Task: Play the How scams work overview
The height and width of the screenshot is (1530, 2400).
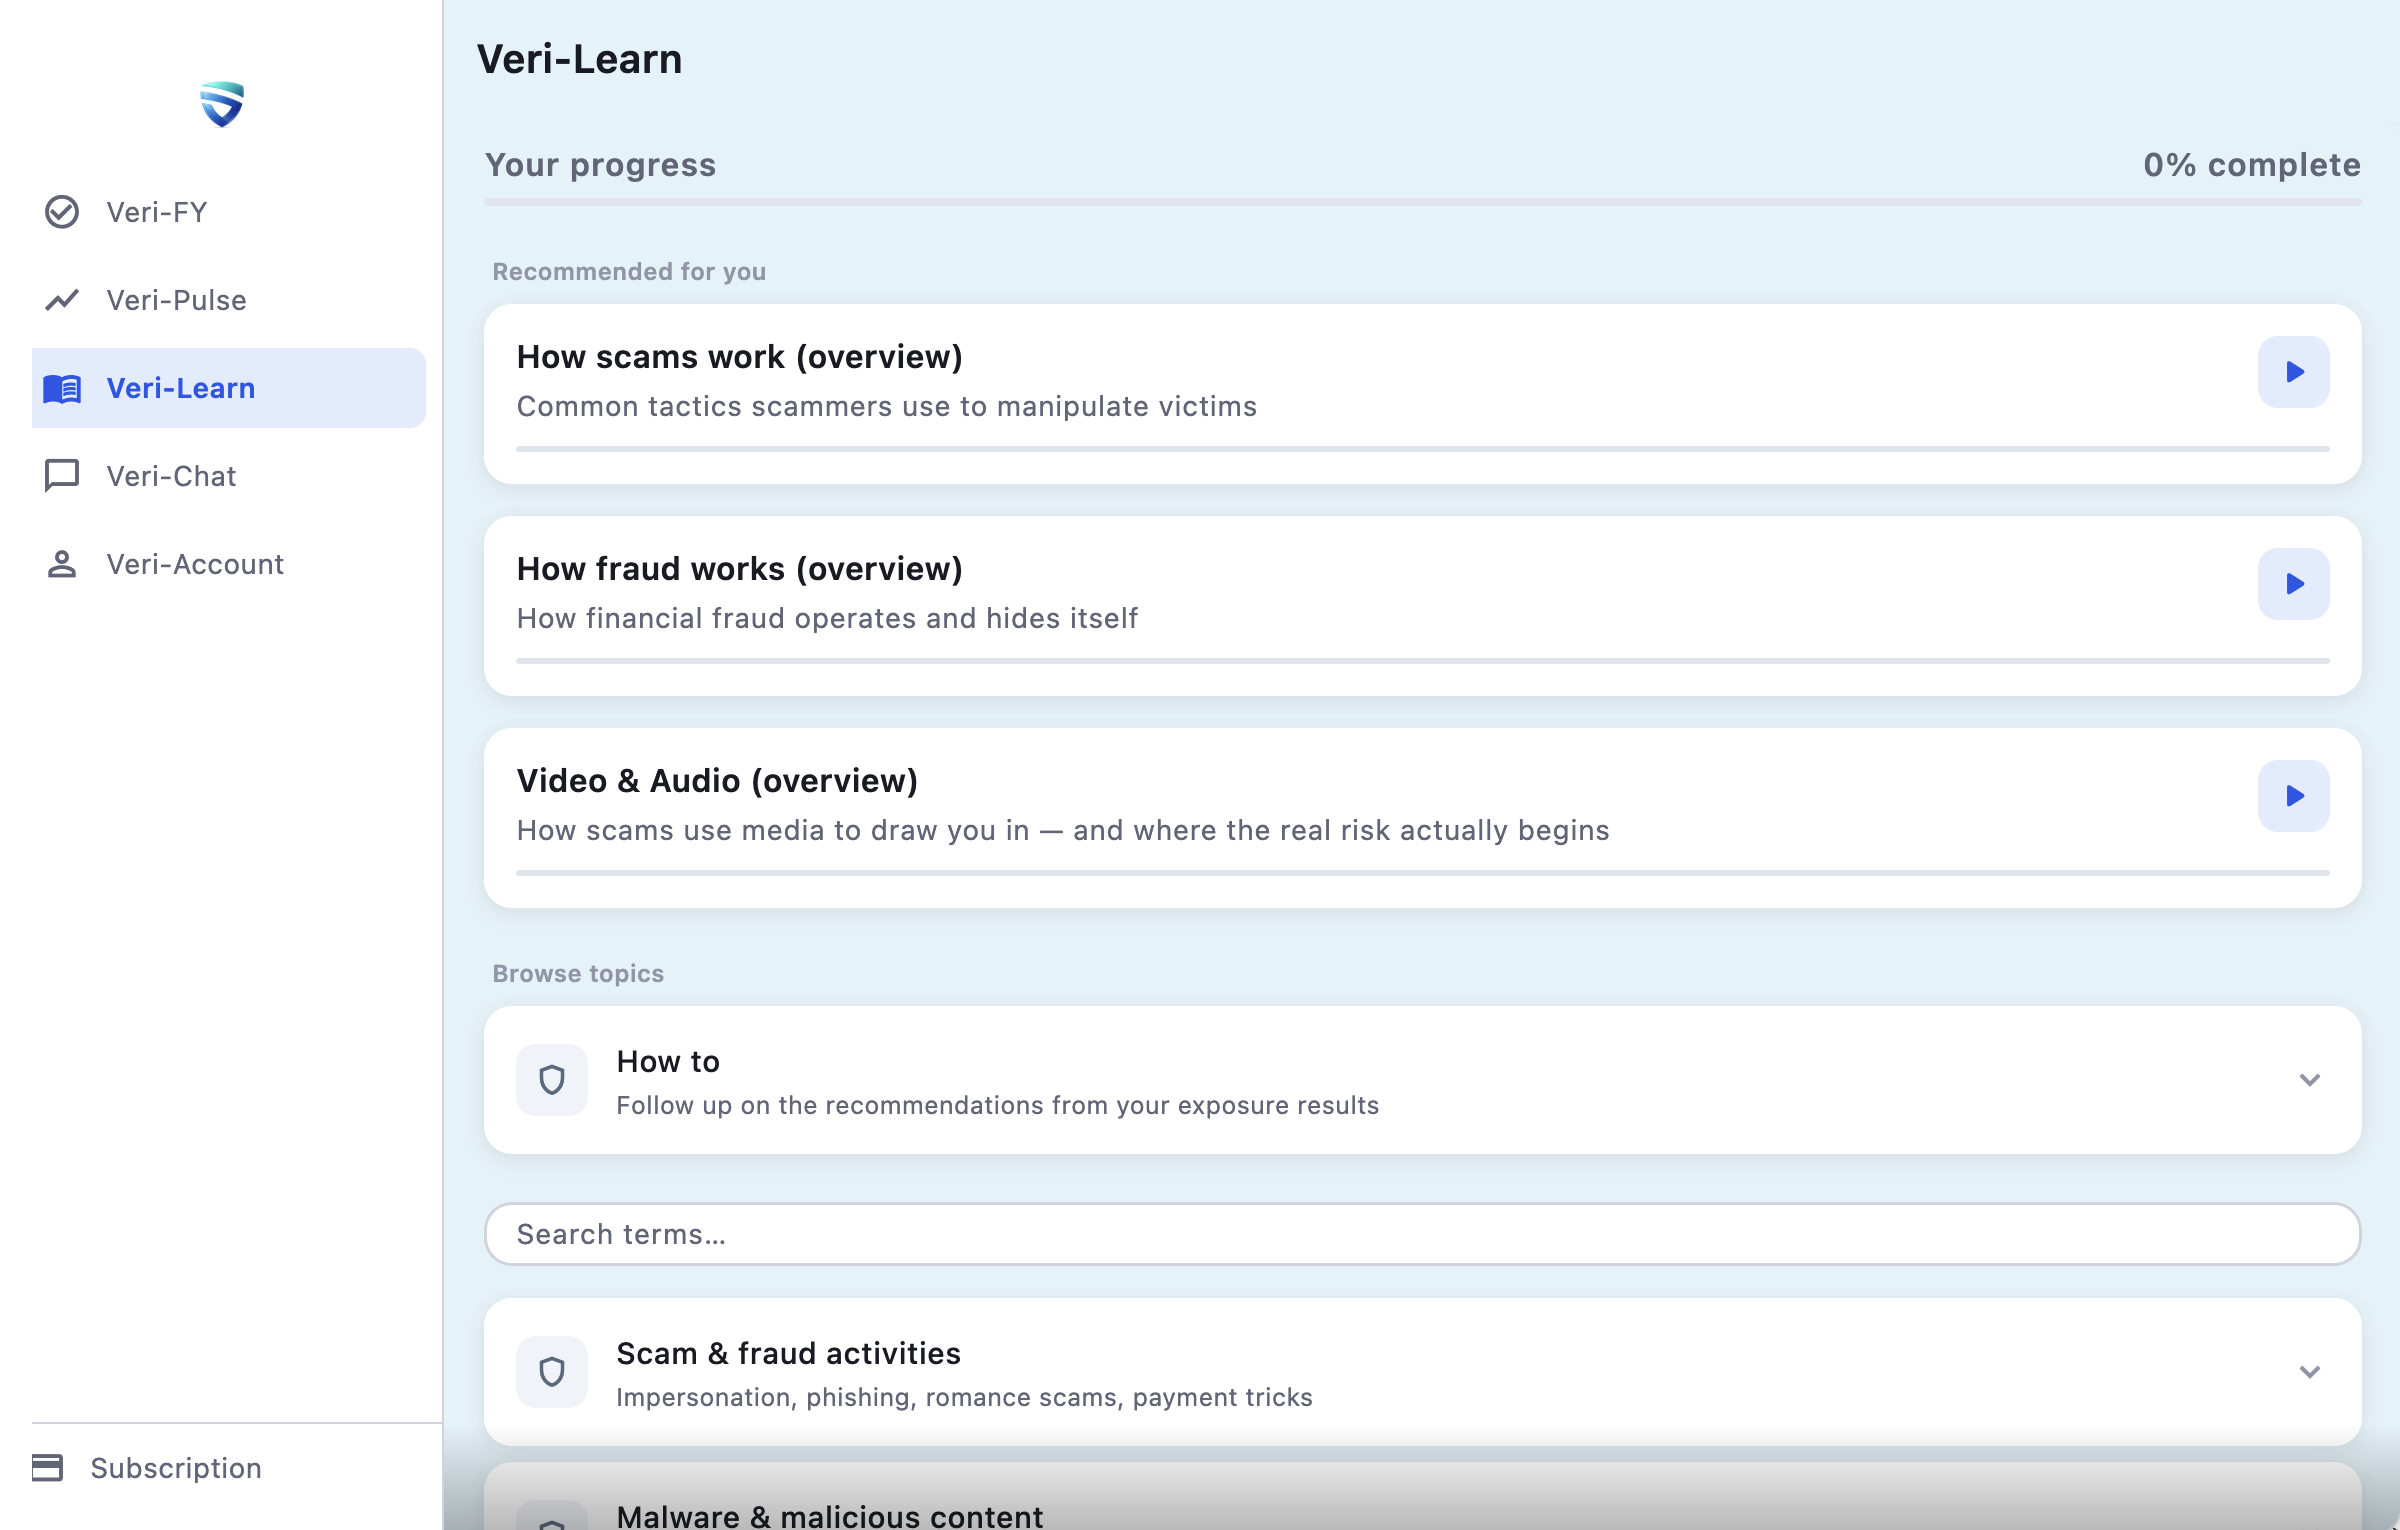Action: coord(2294,372)
